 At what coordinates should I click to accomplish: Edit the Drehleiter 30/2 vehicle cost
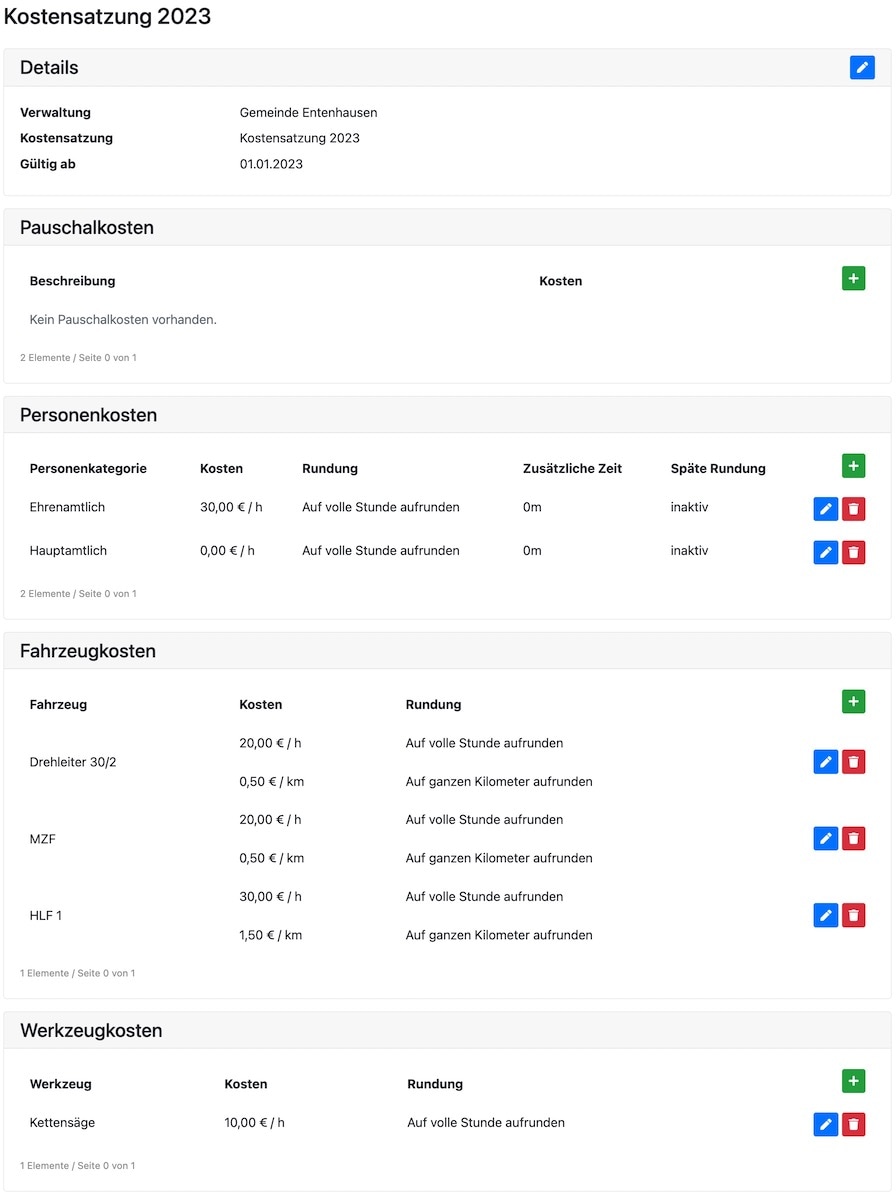(x=825, y=762)
